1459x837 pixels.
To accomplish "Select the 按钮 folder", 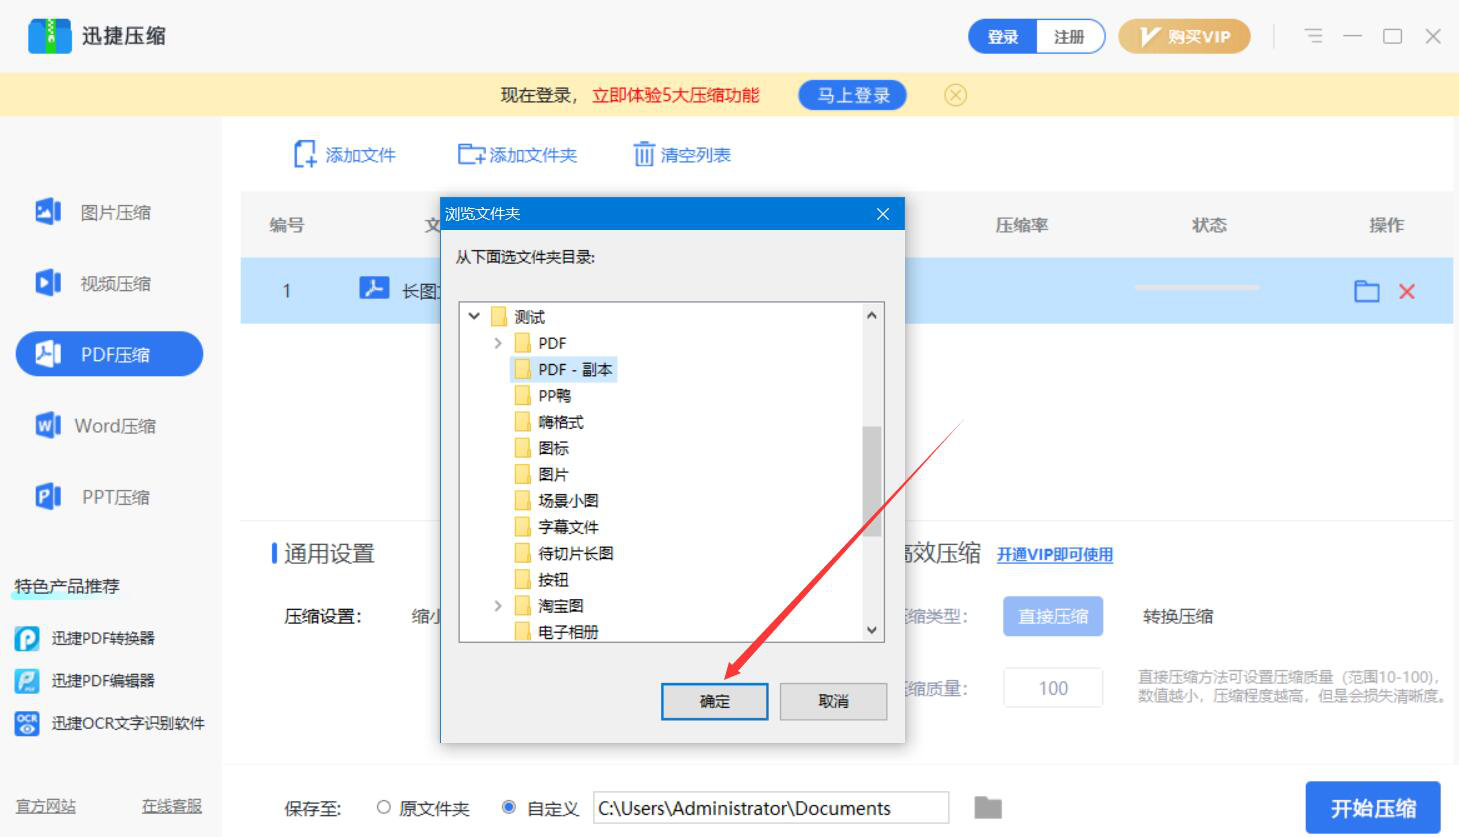I will pos(542,579).
